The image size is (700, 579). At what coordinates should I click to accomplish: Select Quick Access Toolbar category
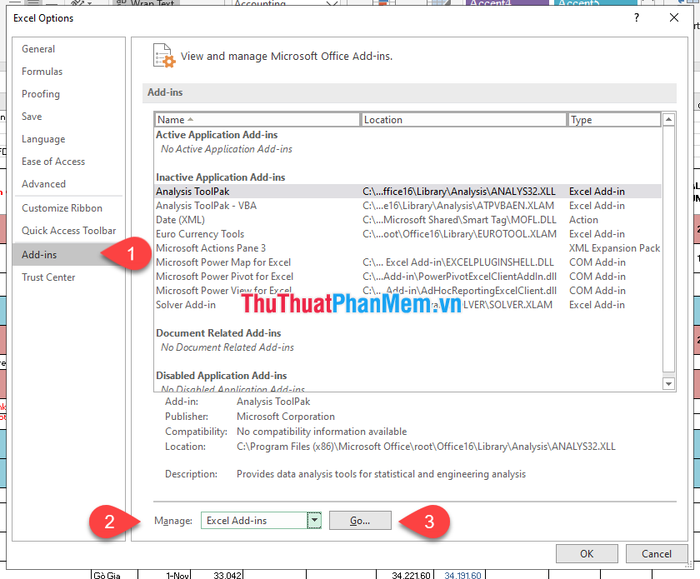pyautogui.click(x=69, y=230)
